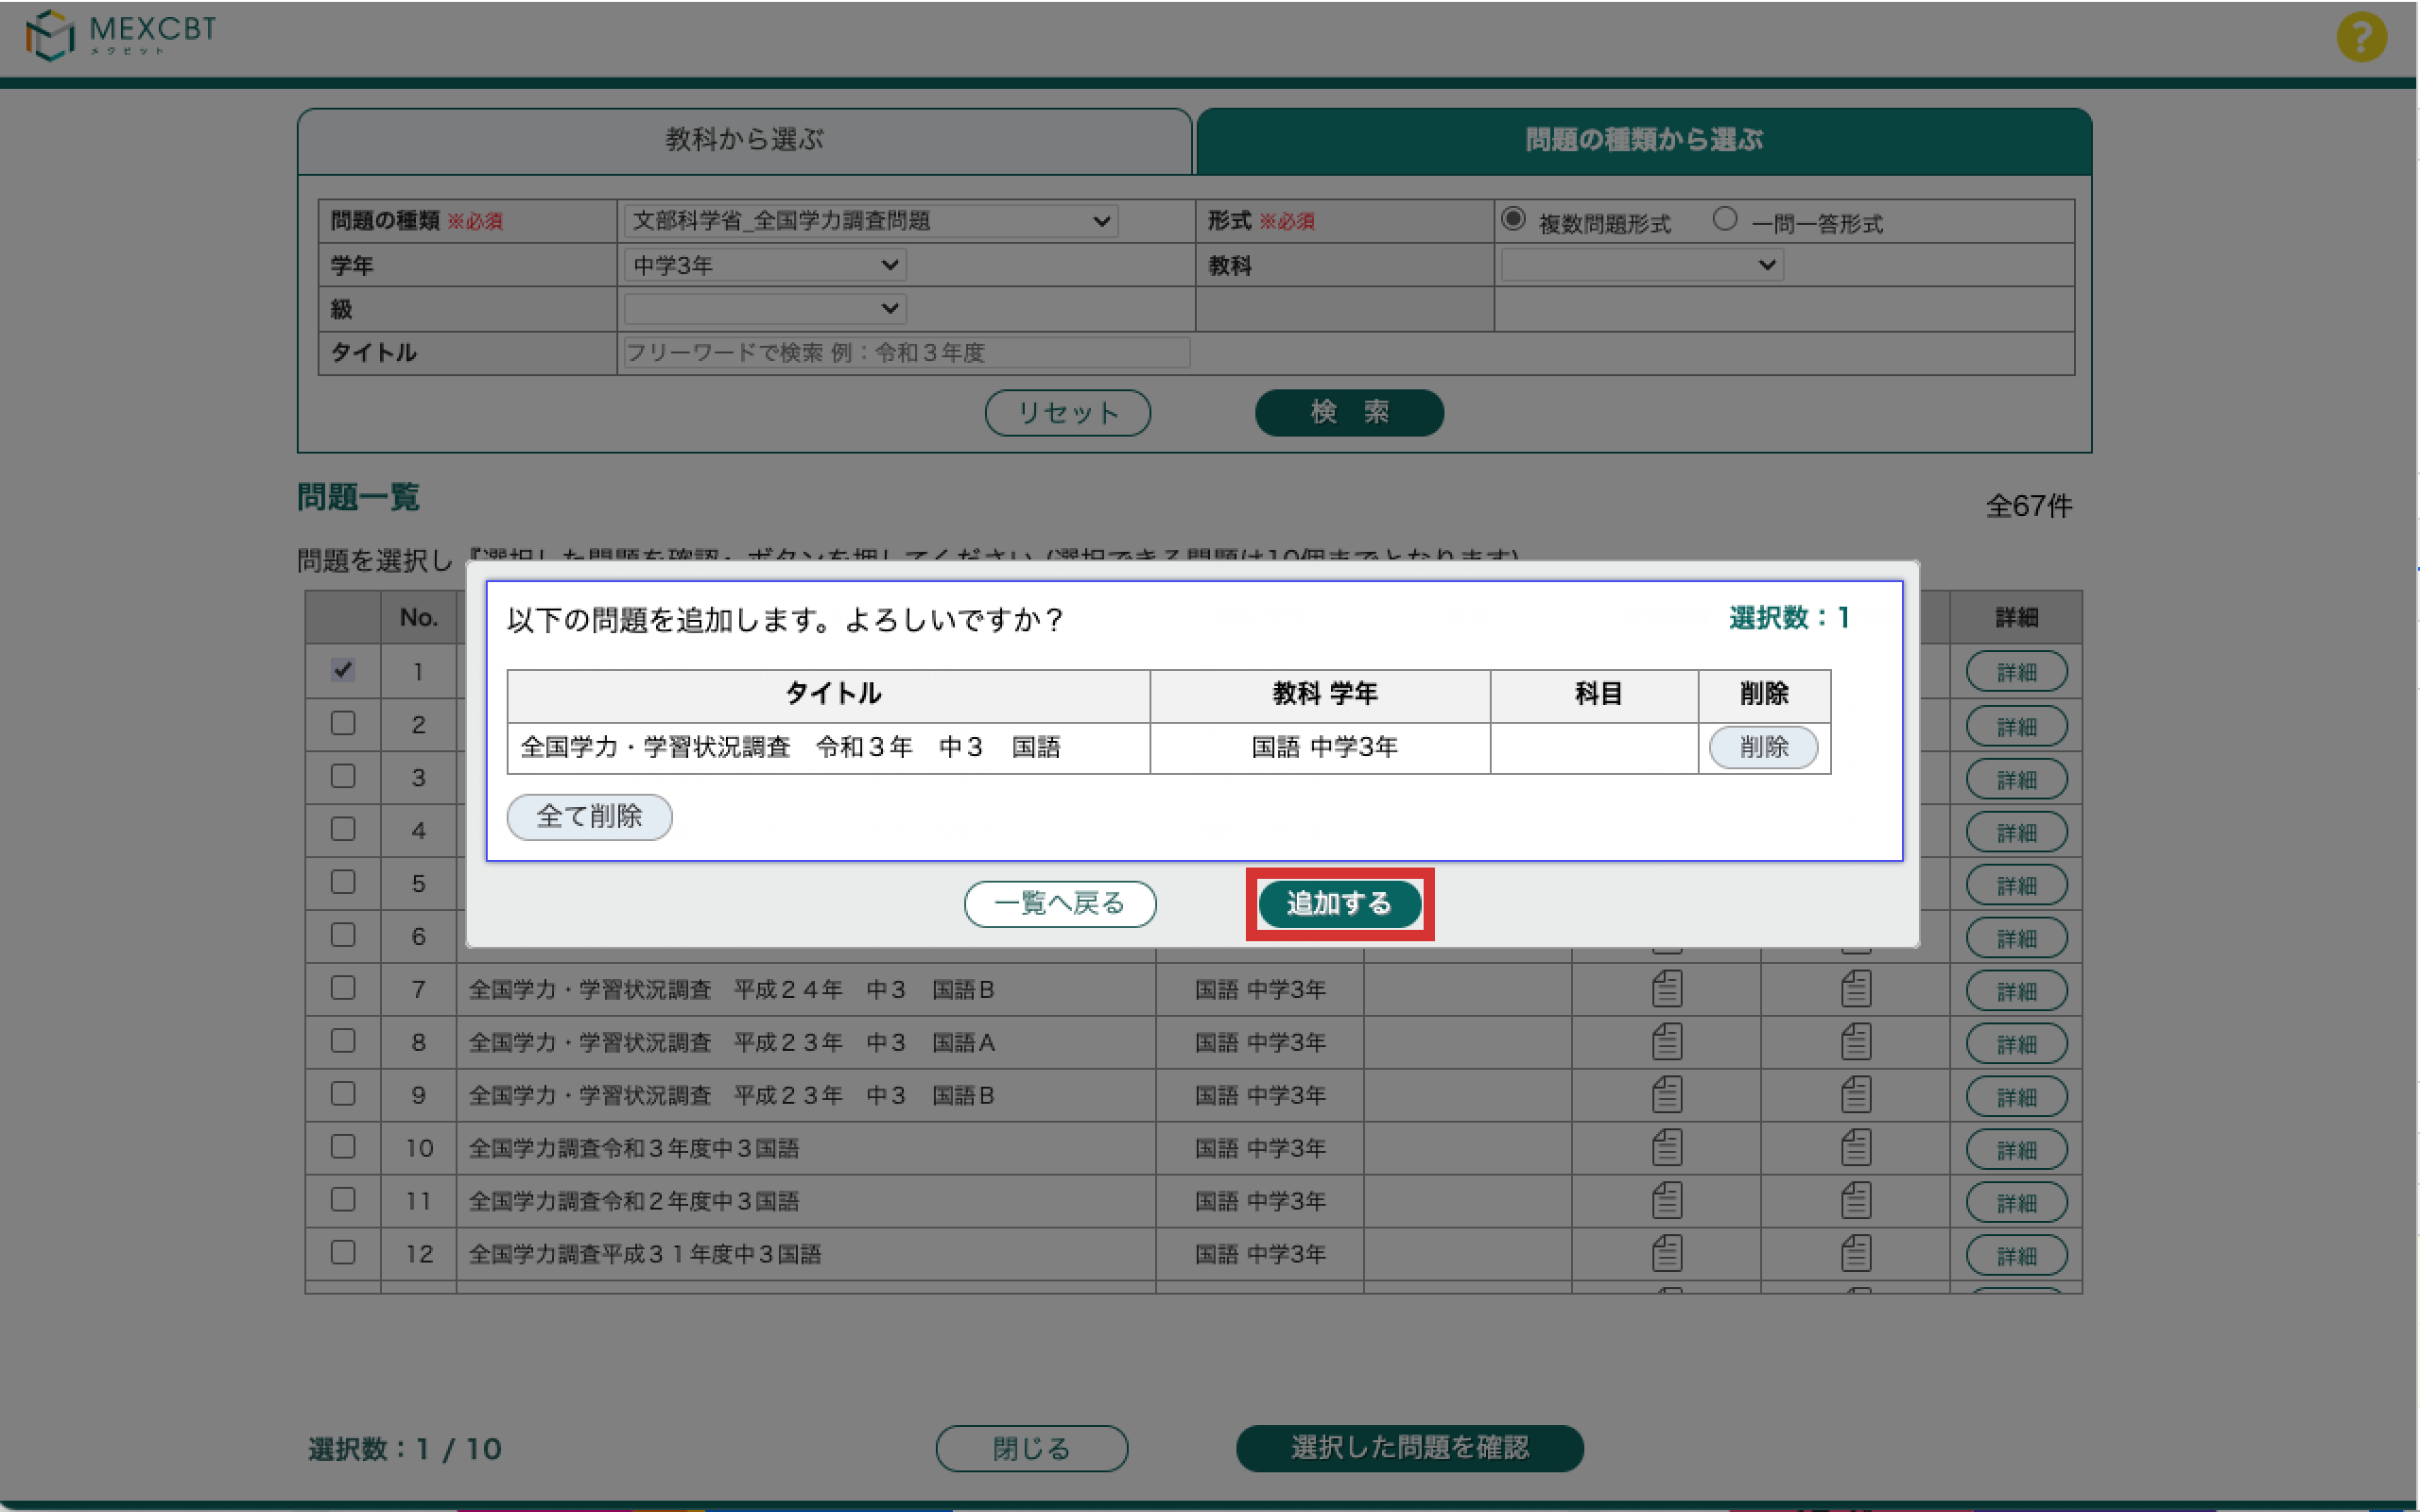The height and width of the screenshot is (1512, 2420).
Task: Open second document icon for 平成23年 国語A row
Action: (1855, 1042)
